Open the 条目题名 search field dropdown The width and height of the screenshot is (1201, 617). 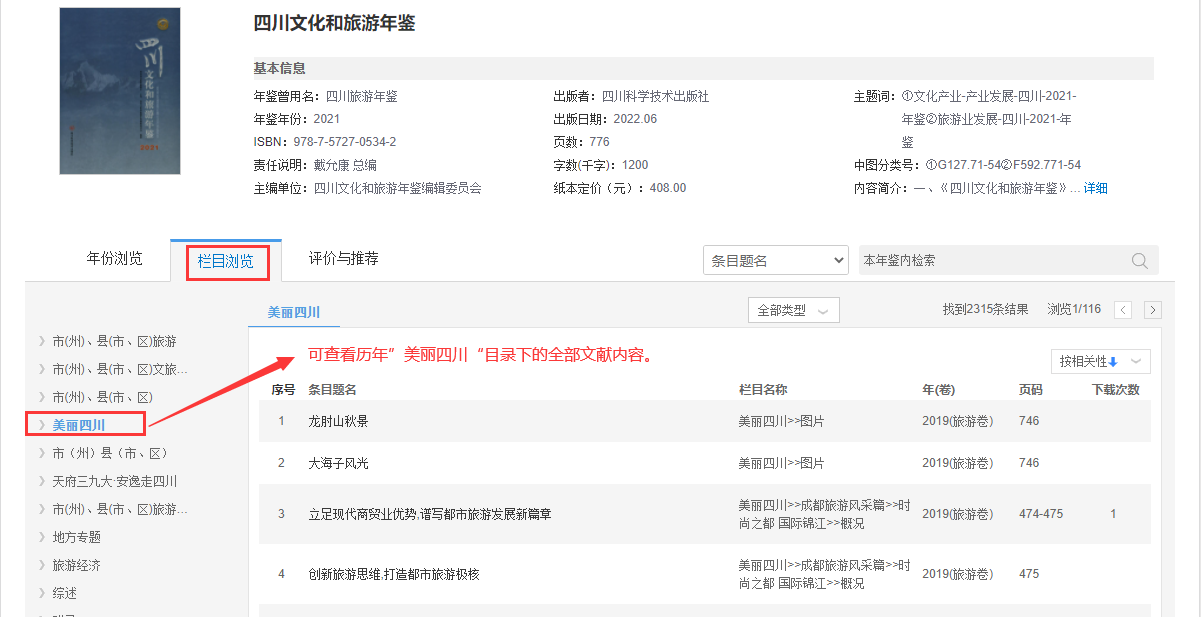pos(775,261)
